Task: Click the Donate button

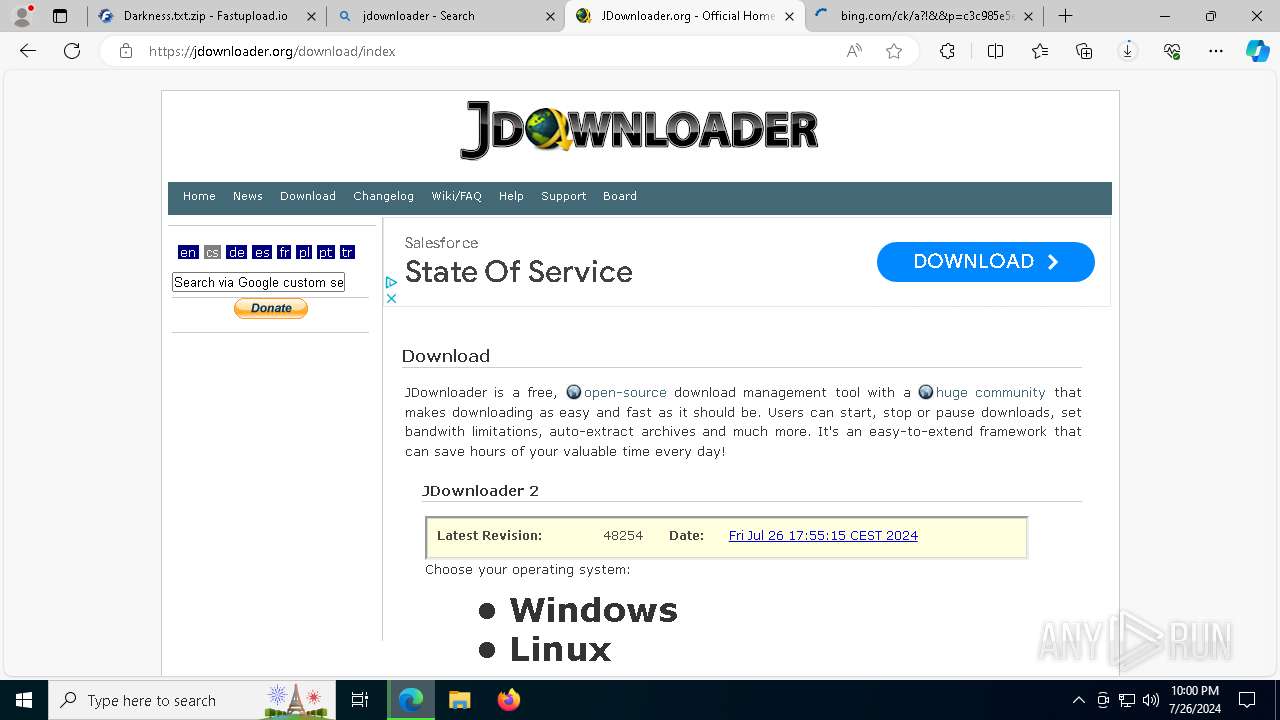Action: coord(271,308)
